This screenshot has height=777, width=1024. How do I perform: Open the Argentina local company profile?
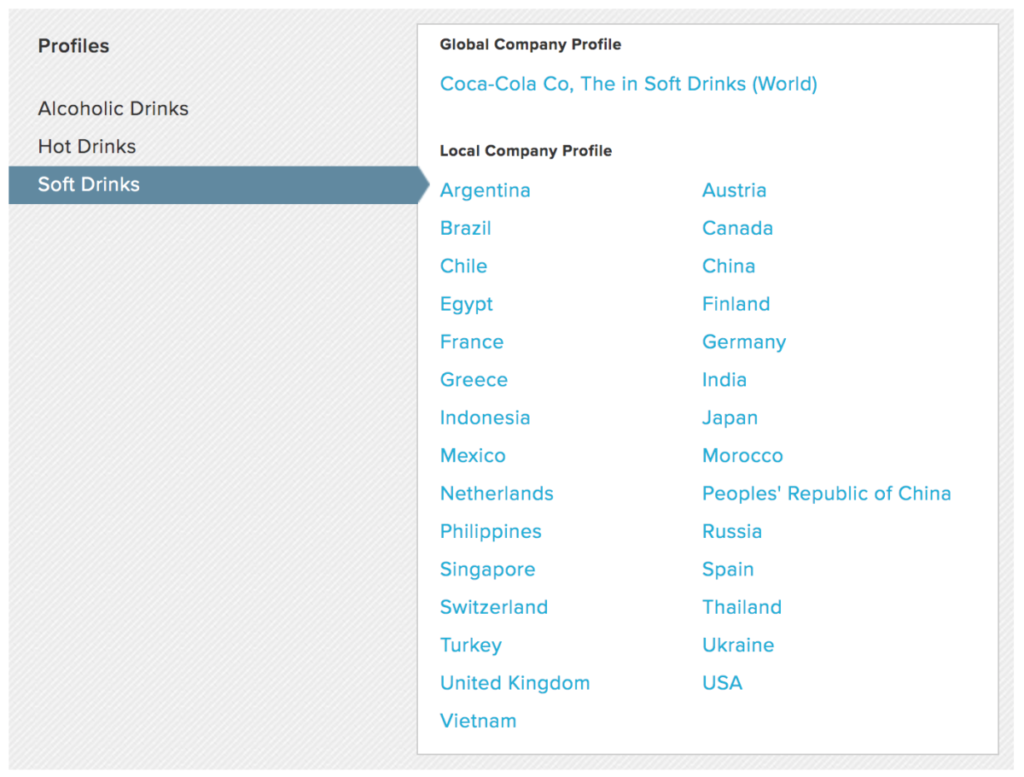point(485,190)
